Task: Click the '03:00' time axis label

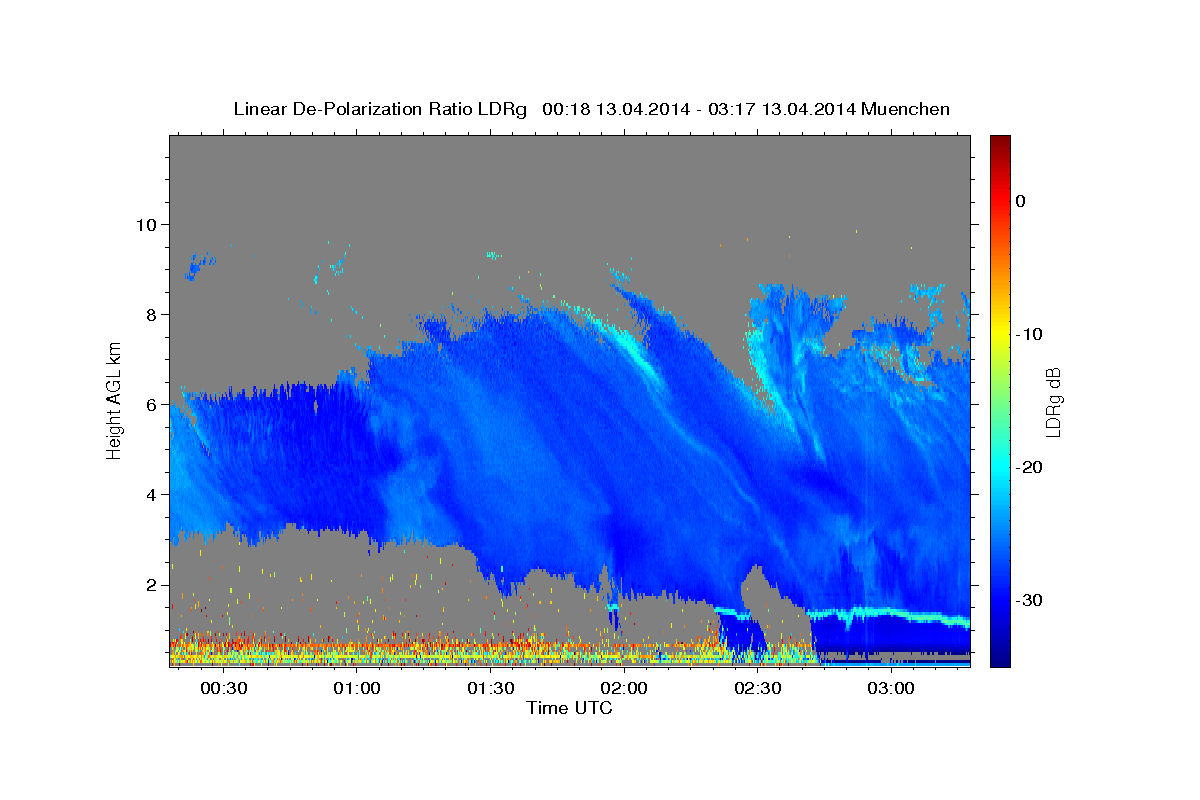Action: pos(891,689)
